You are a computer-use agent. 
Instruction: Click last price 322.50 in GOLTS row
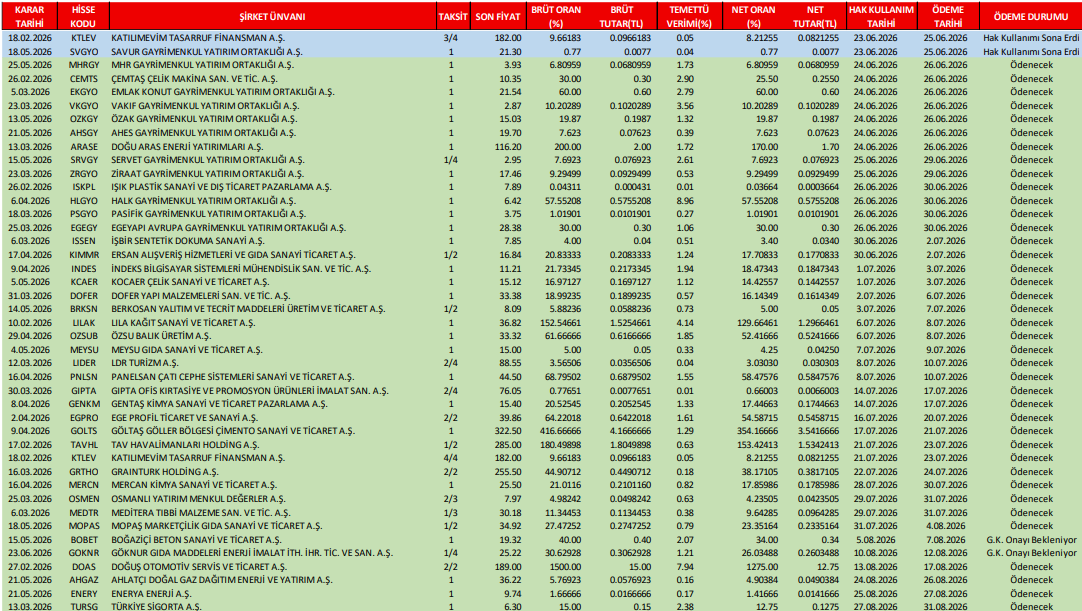pos(508,431)
